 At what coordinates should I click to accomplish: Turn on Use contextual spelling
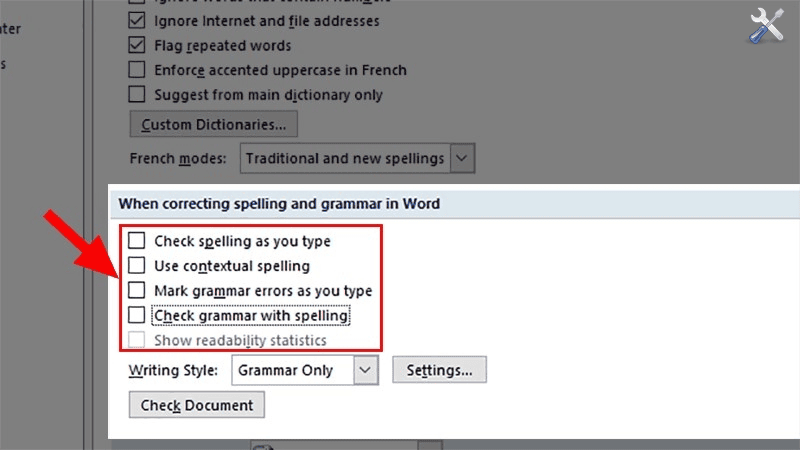[x=137, y=266]
